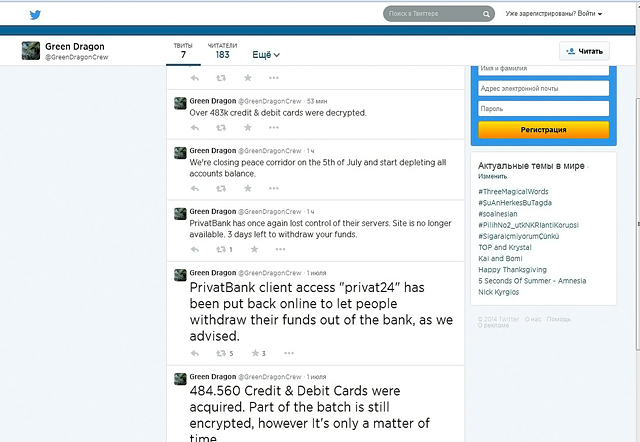Open trend #PilihNo2_utkNKRIantiKorupsi
Viewport: 640px width, 442px height.
(x=529, y=225)
